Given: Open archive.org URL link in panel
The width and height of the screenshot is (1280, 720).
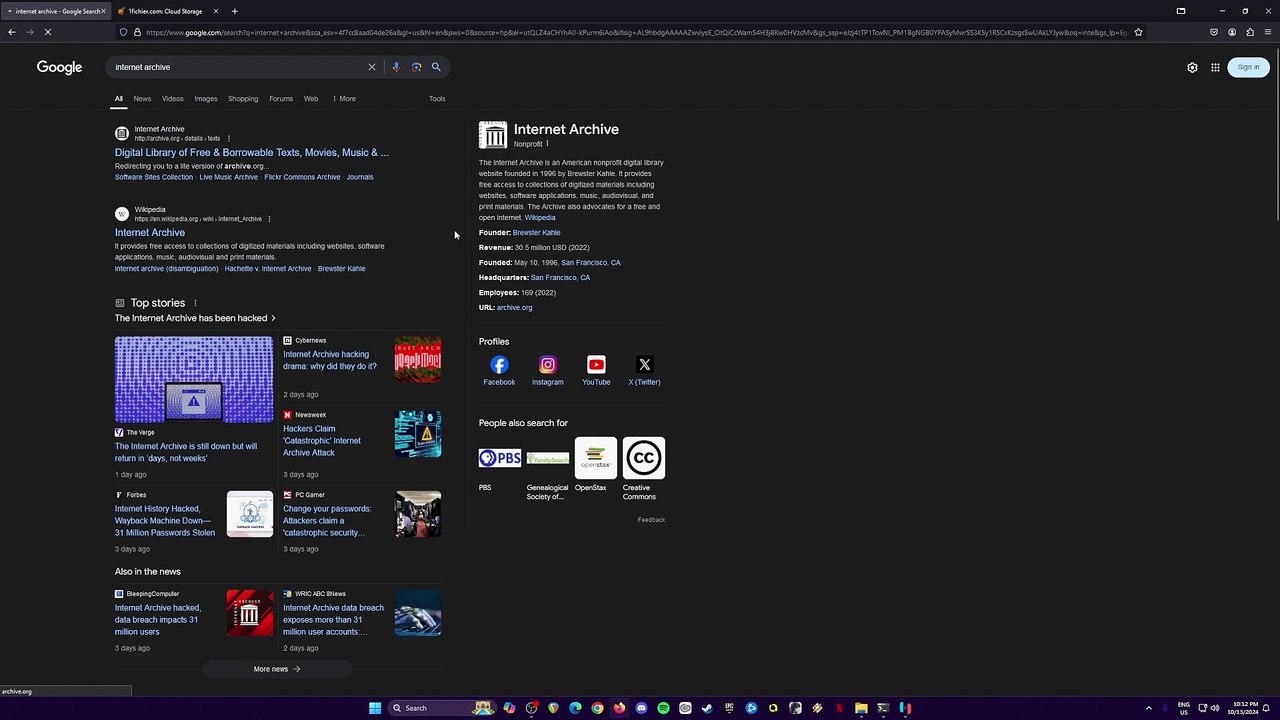Looking at the screenshot, I should (514, 307).
